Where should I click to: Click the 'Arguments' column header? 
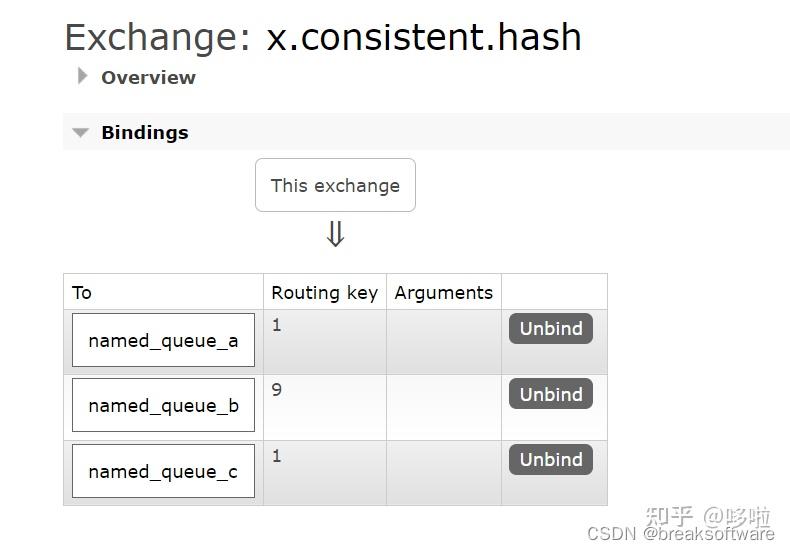[x=443, y=292]
